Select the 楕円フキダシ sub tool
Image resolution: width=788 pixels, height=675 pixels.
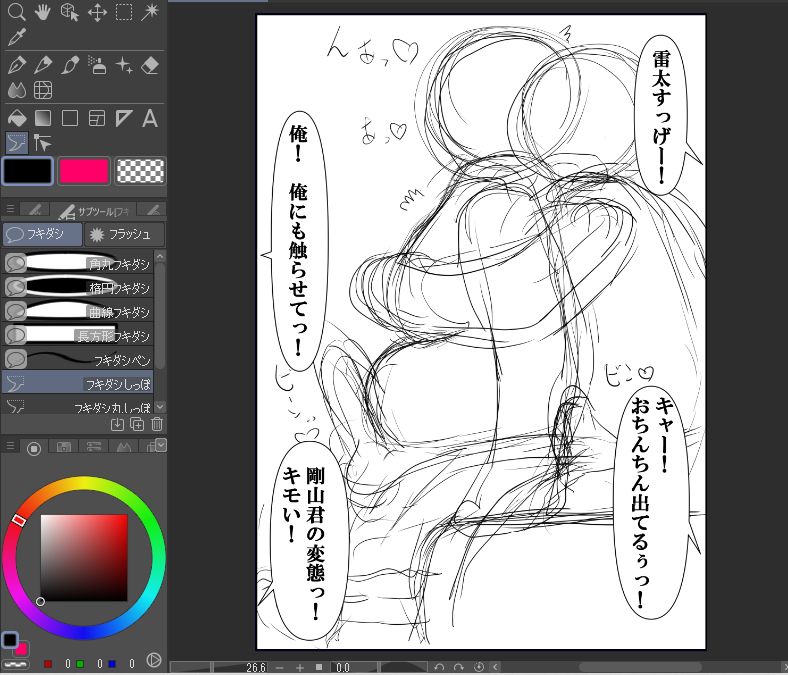[x=78, y=287]
